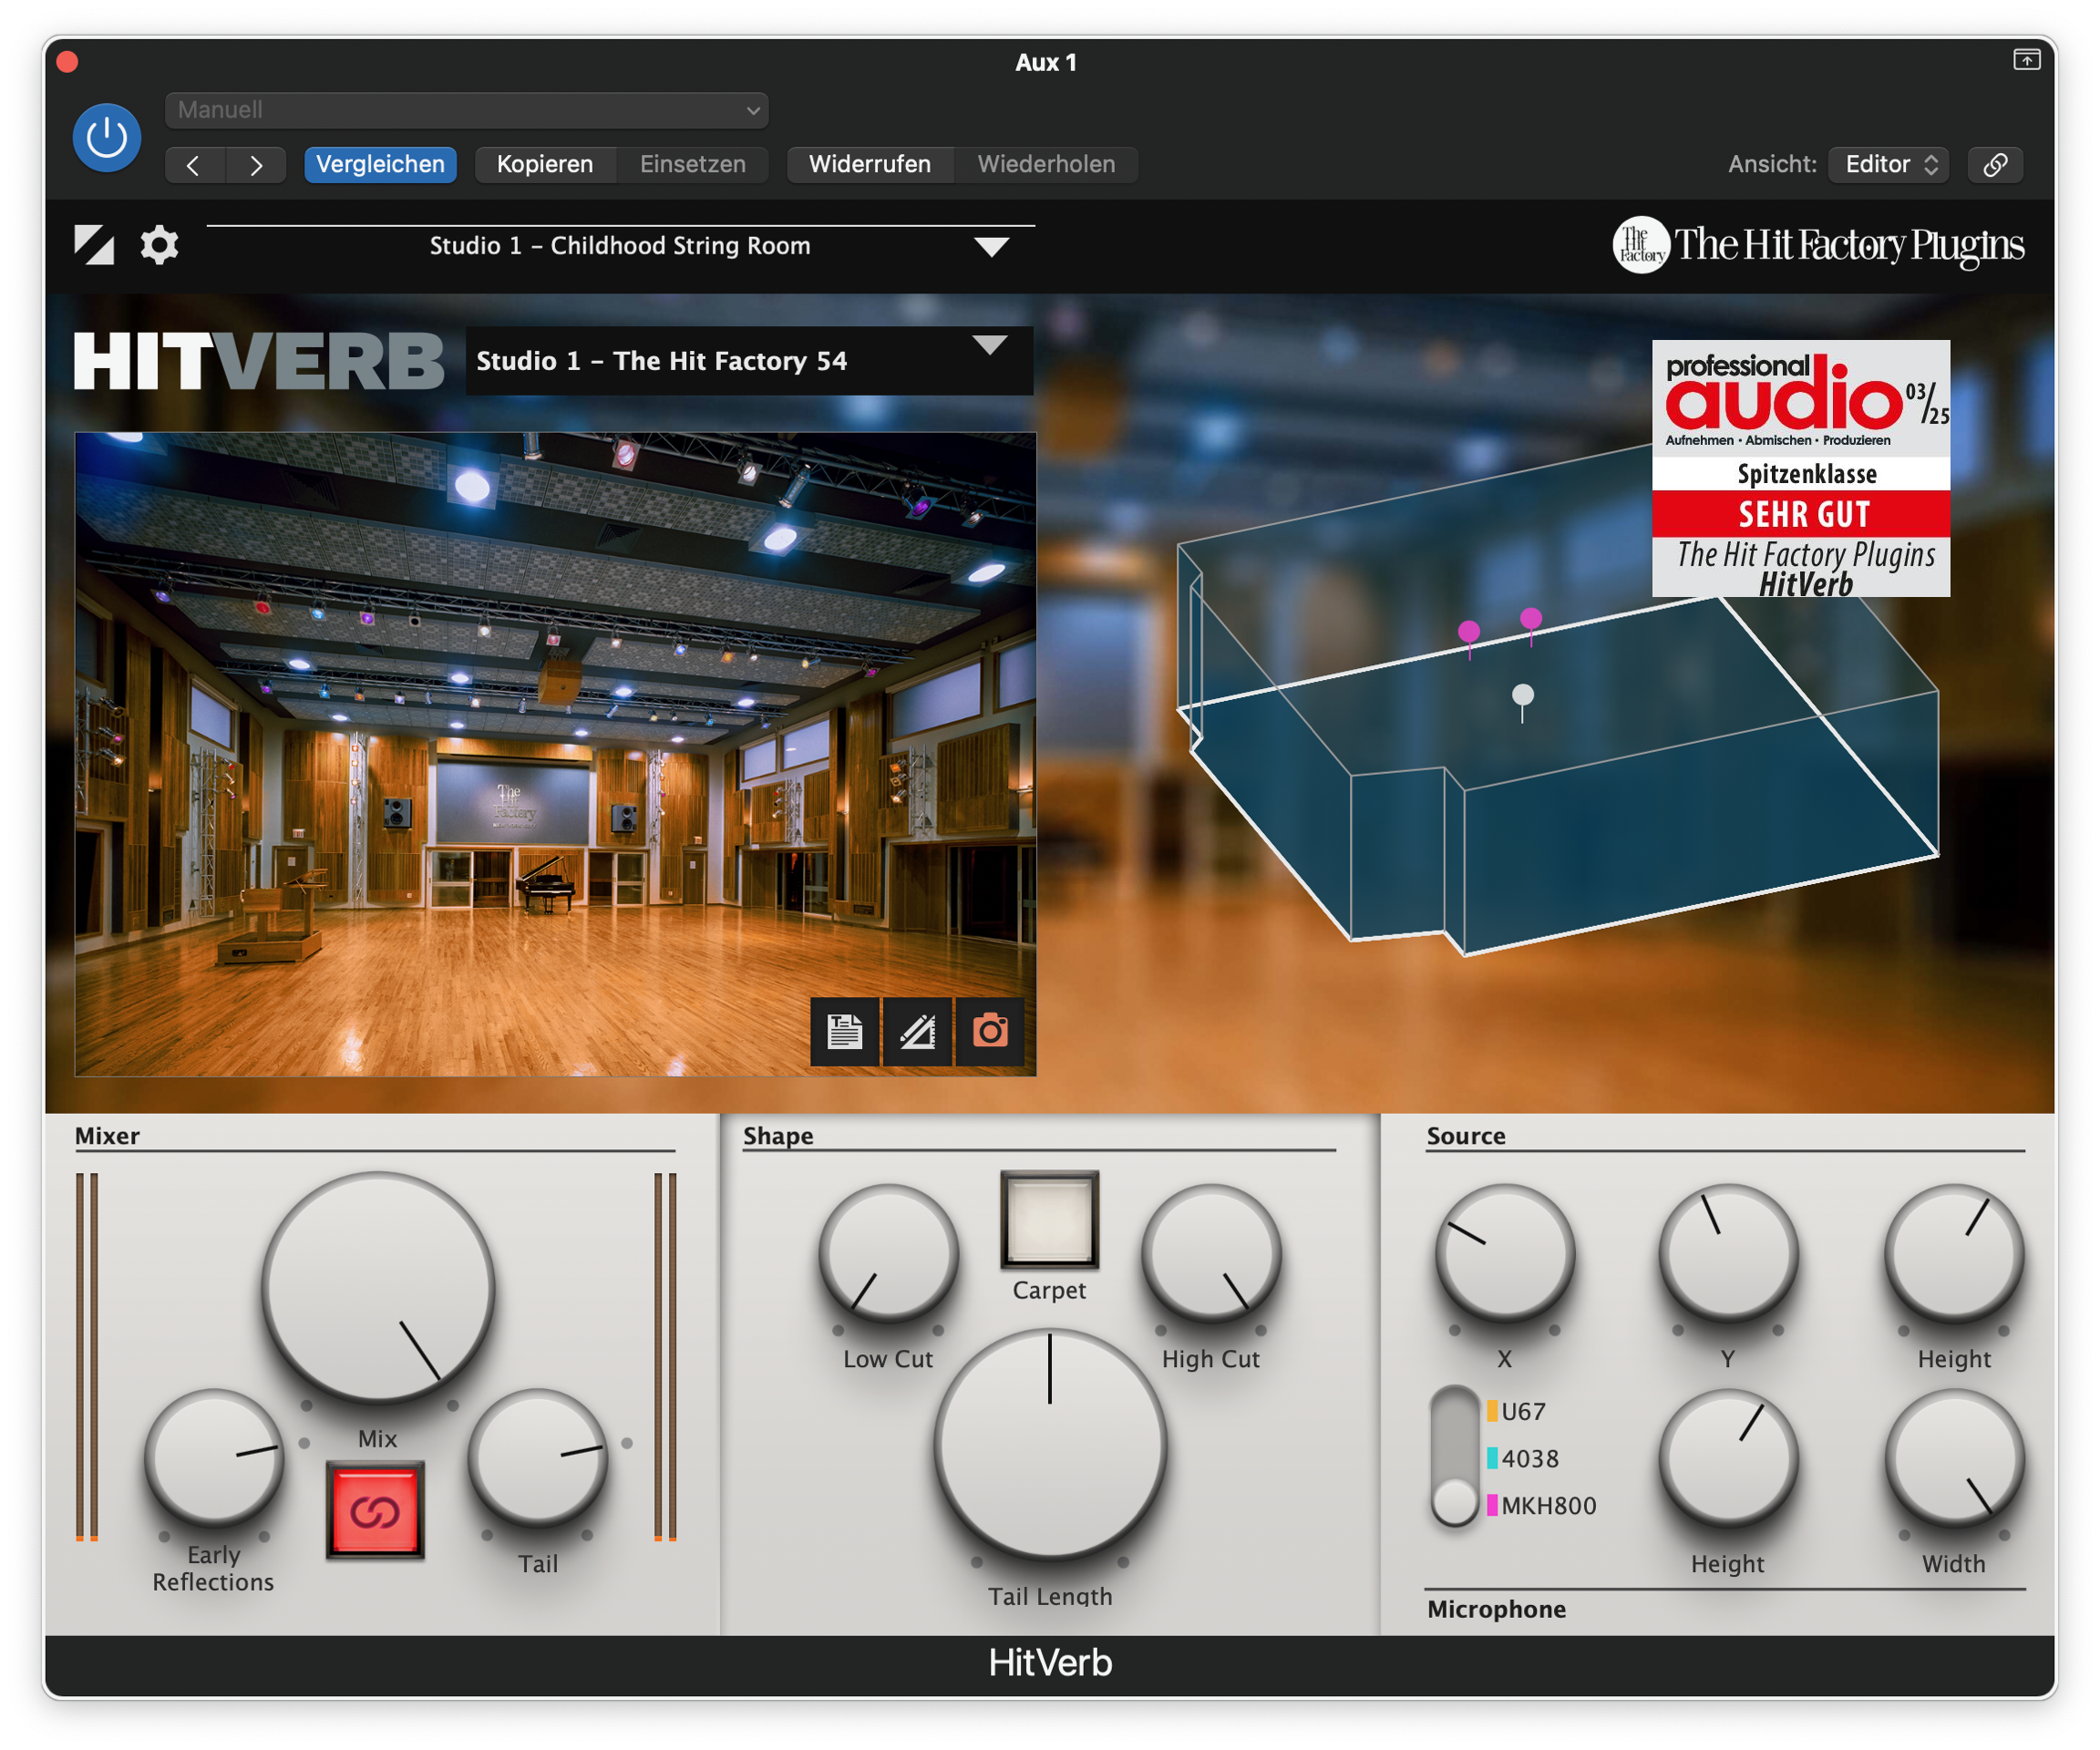Screen dimensions: 2100x1750
Task: Close the plugin window with red button
Action: [67, 62]
